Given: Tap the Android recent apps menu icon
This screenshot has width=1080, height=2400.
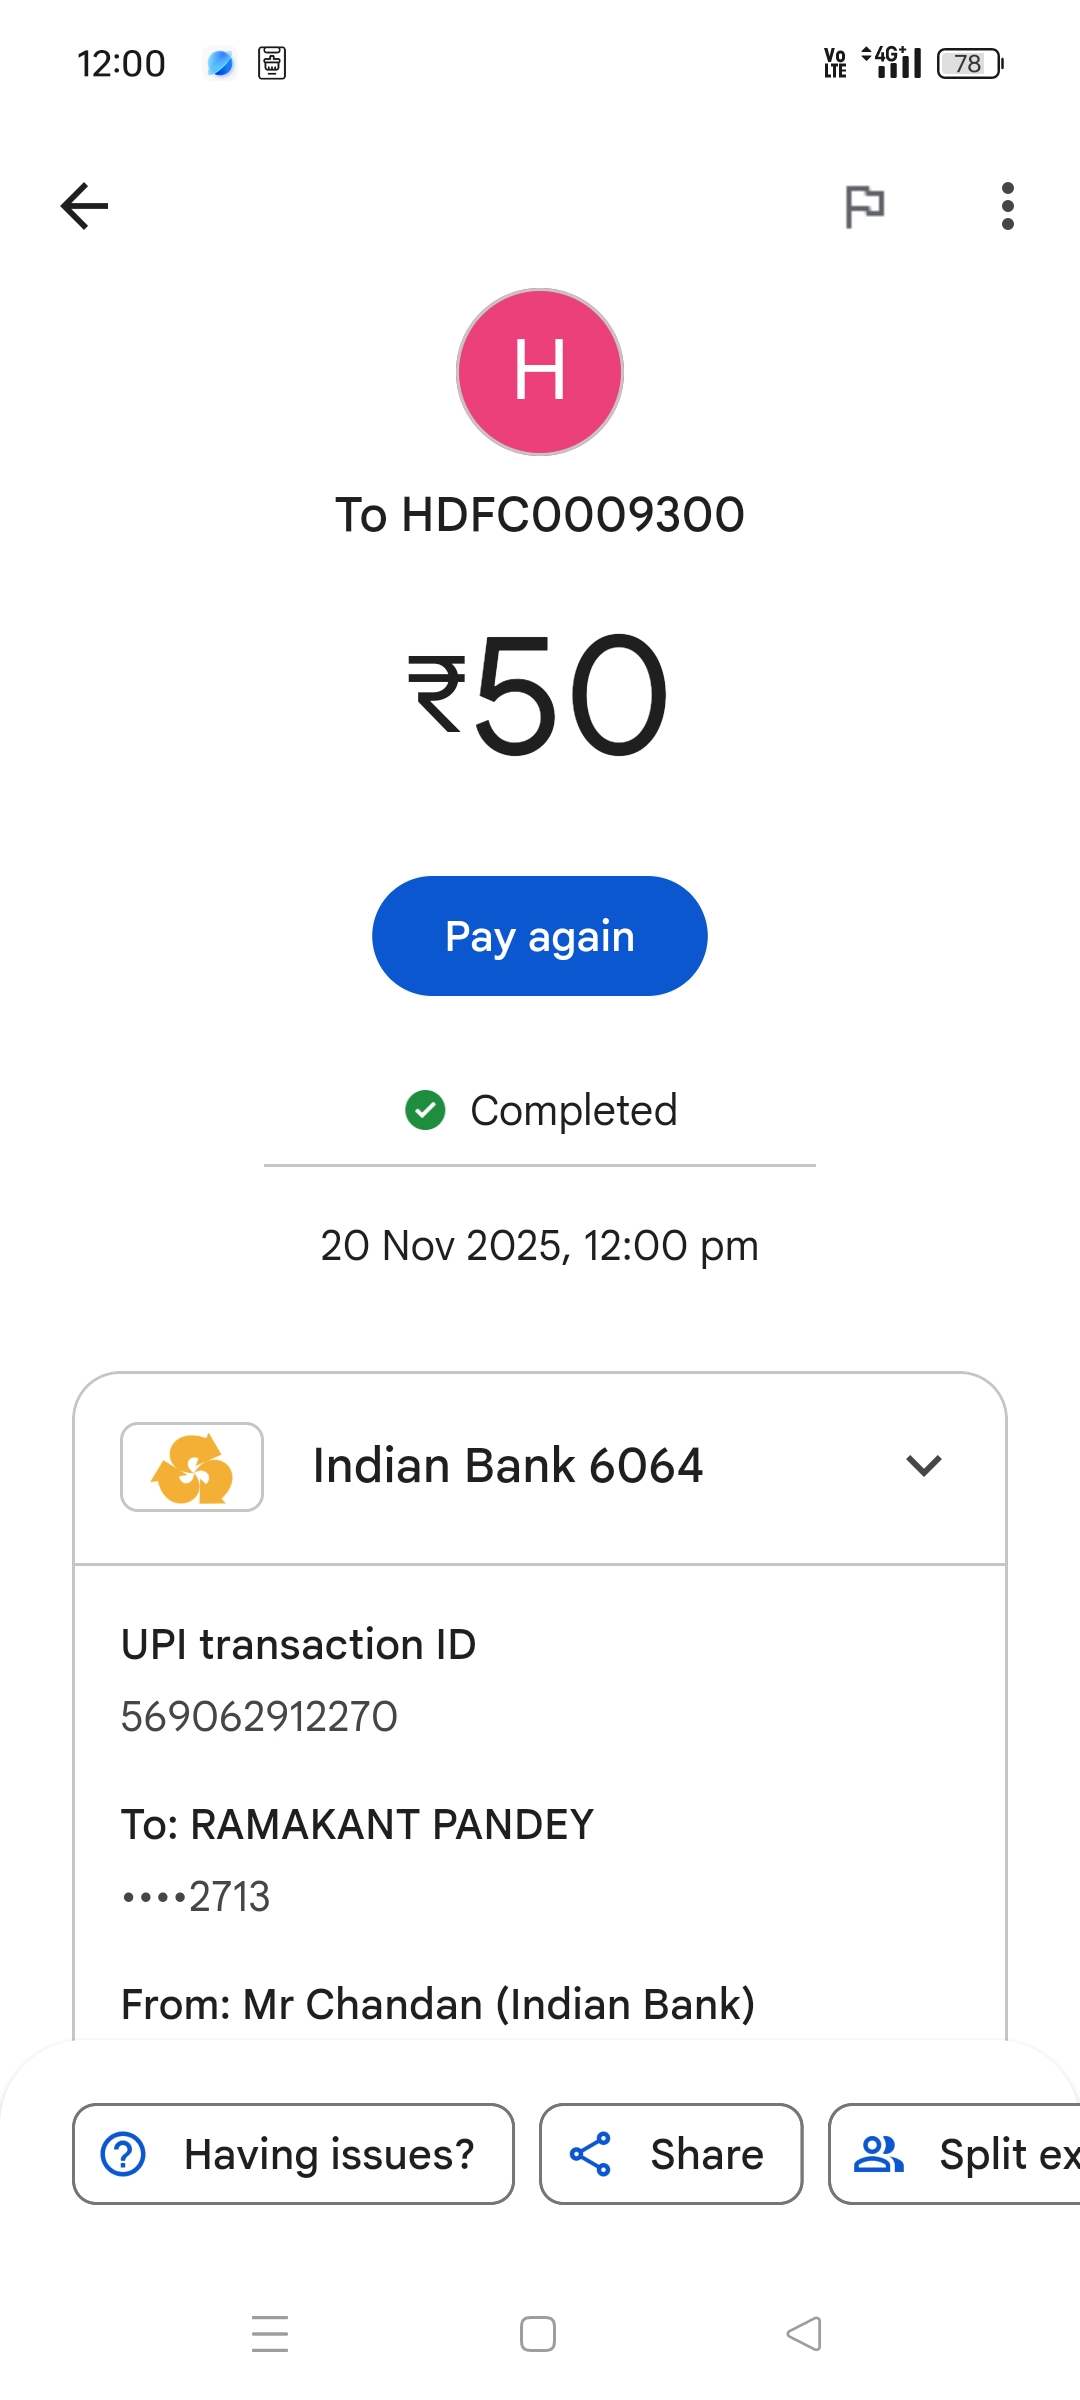Looking at the screenshot, I should (270, 2334).
